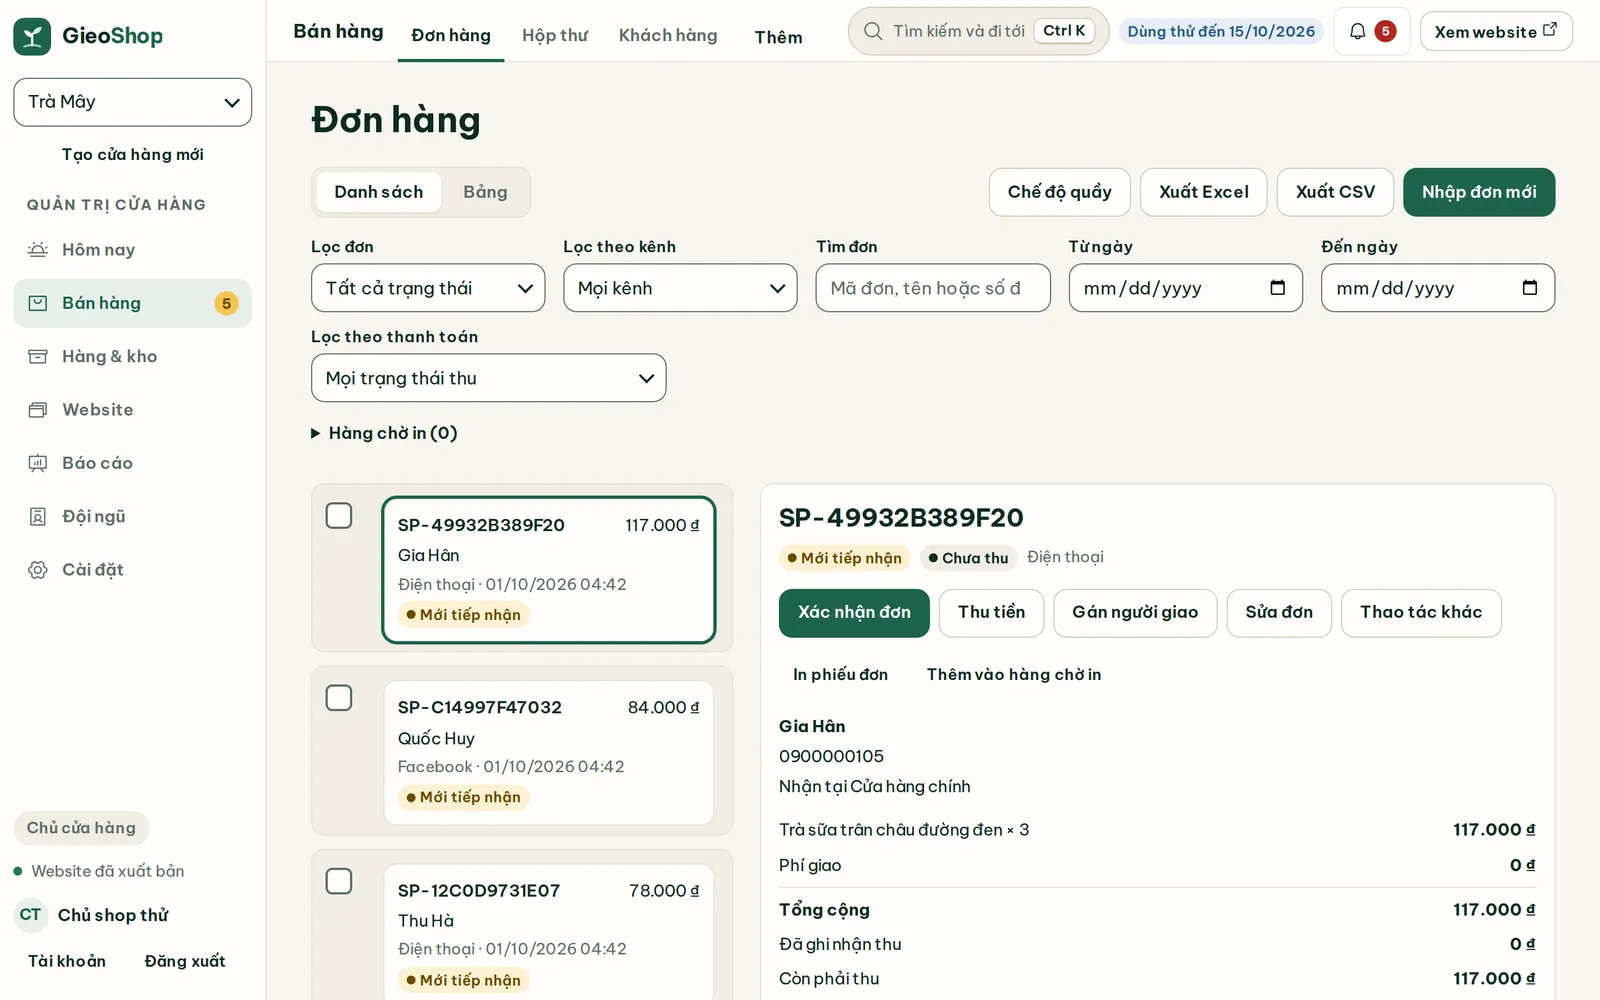The width and height of the screenshot is (1600, 1000).
Task: Open Hàng & kho in the sidebar
Action: [133, 356]
